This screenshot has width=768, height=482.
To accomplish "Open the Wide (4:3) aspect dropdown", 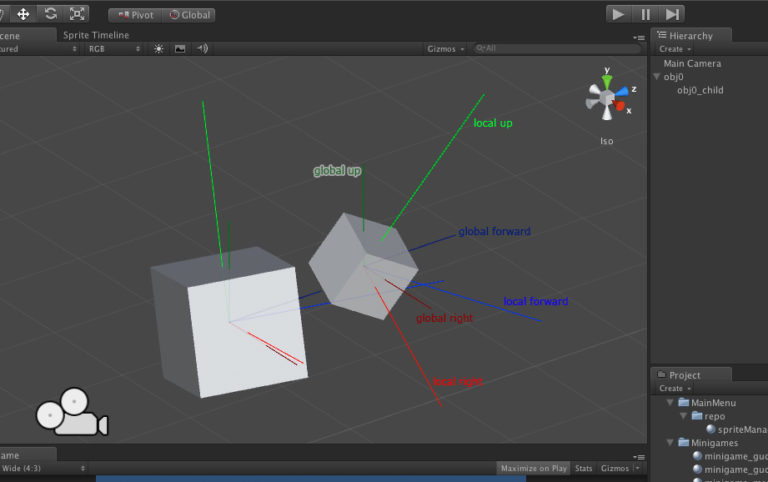I will (x=43, y=468).
